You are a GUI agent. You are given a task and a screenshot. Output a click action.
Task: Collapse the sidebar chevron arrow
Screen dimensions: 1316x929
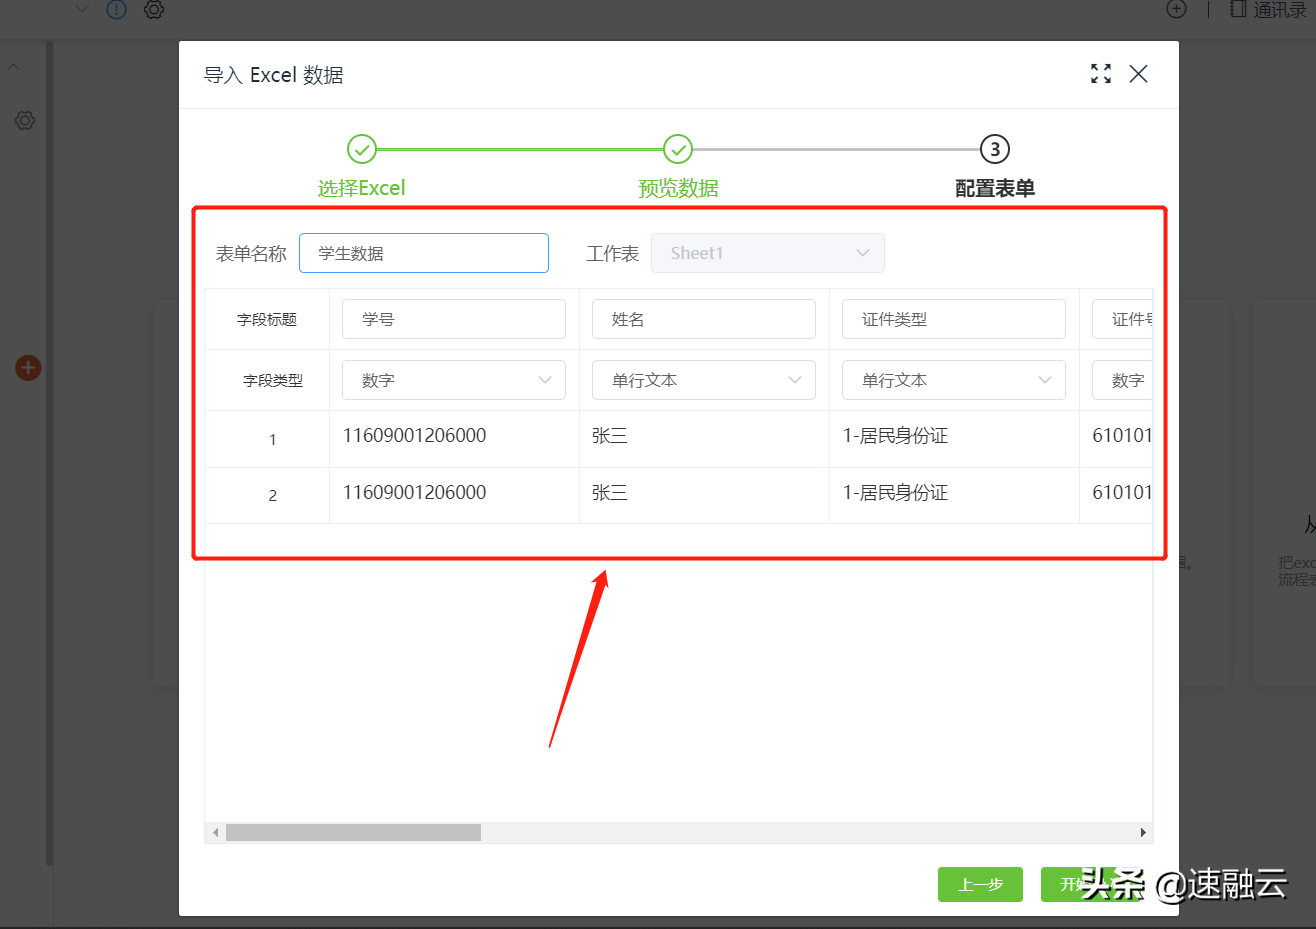[14, 67]
